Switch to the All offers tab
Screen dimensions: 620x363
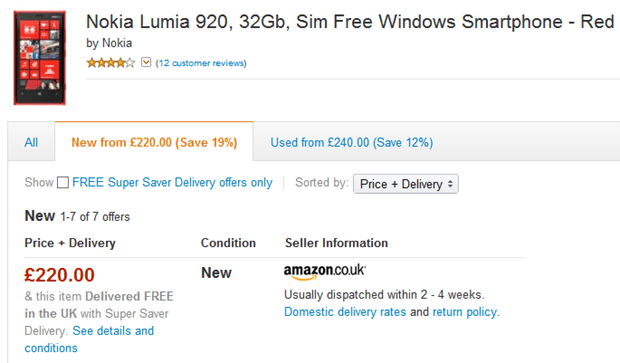[x=31, y=142]
